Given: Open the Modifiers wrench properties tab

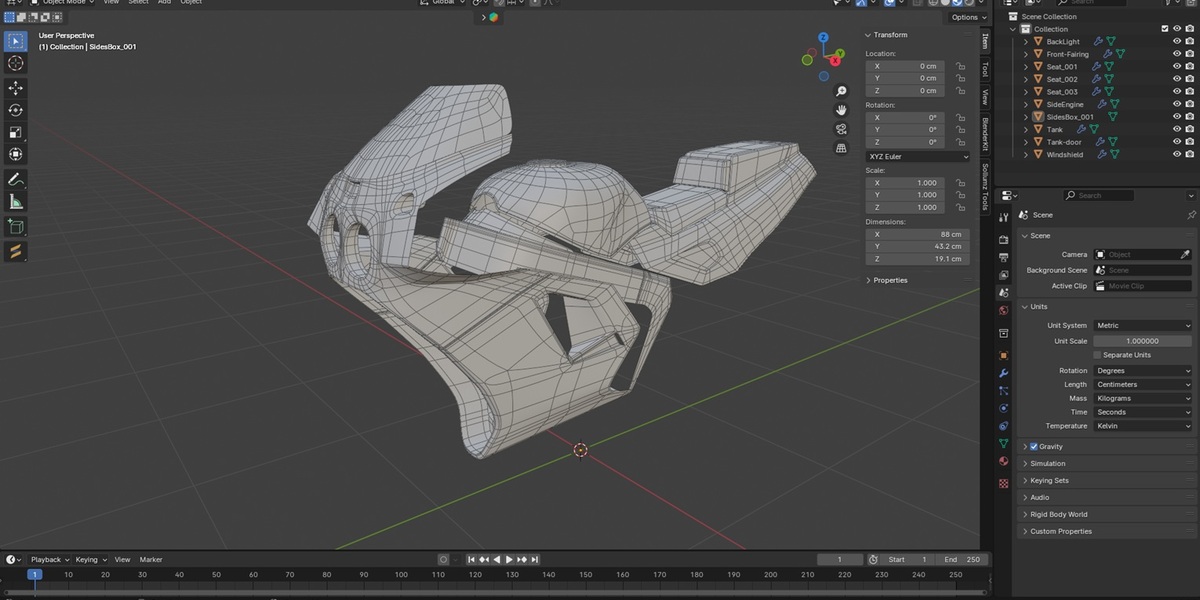Looking at the screenshot, I should coord(1004,373).
